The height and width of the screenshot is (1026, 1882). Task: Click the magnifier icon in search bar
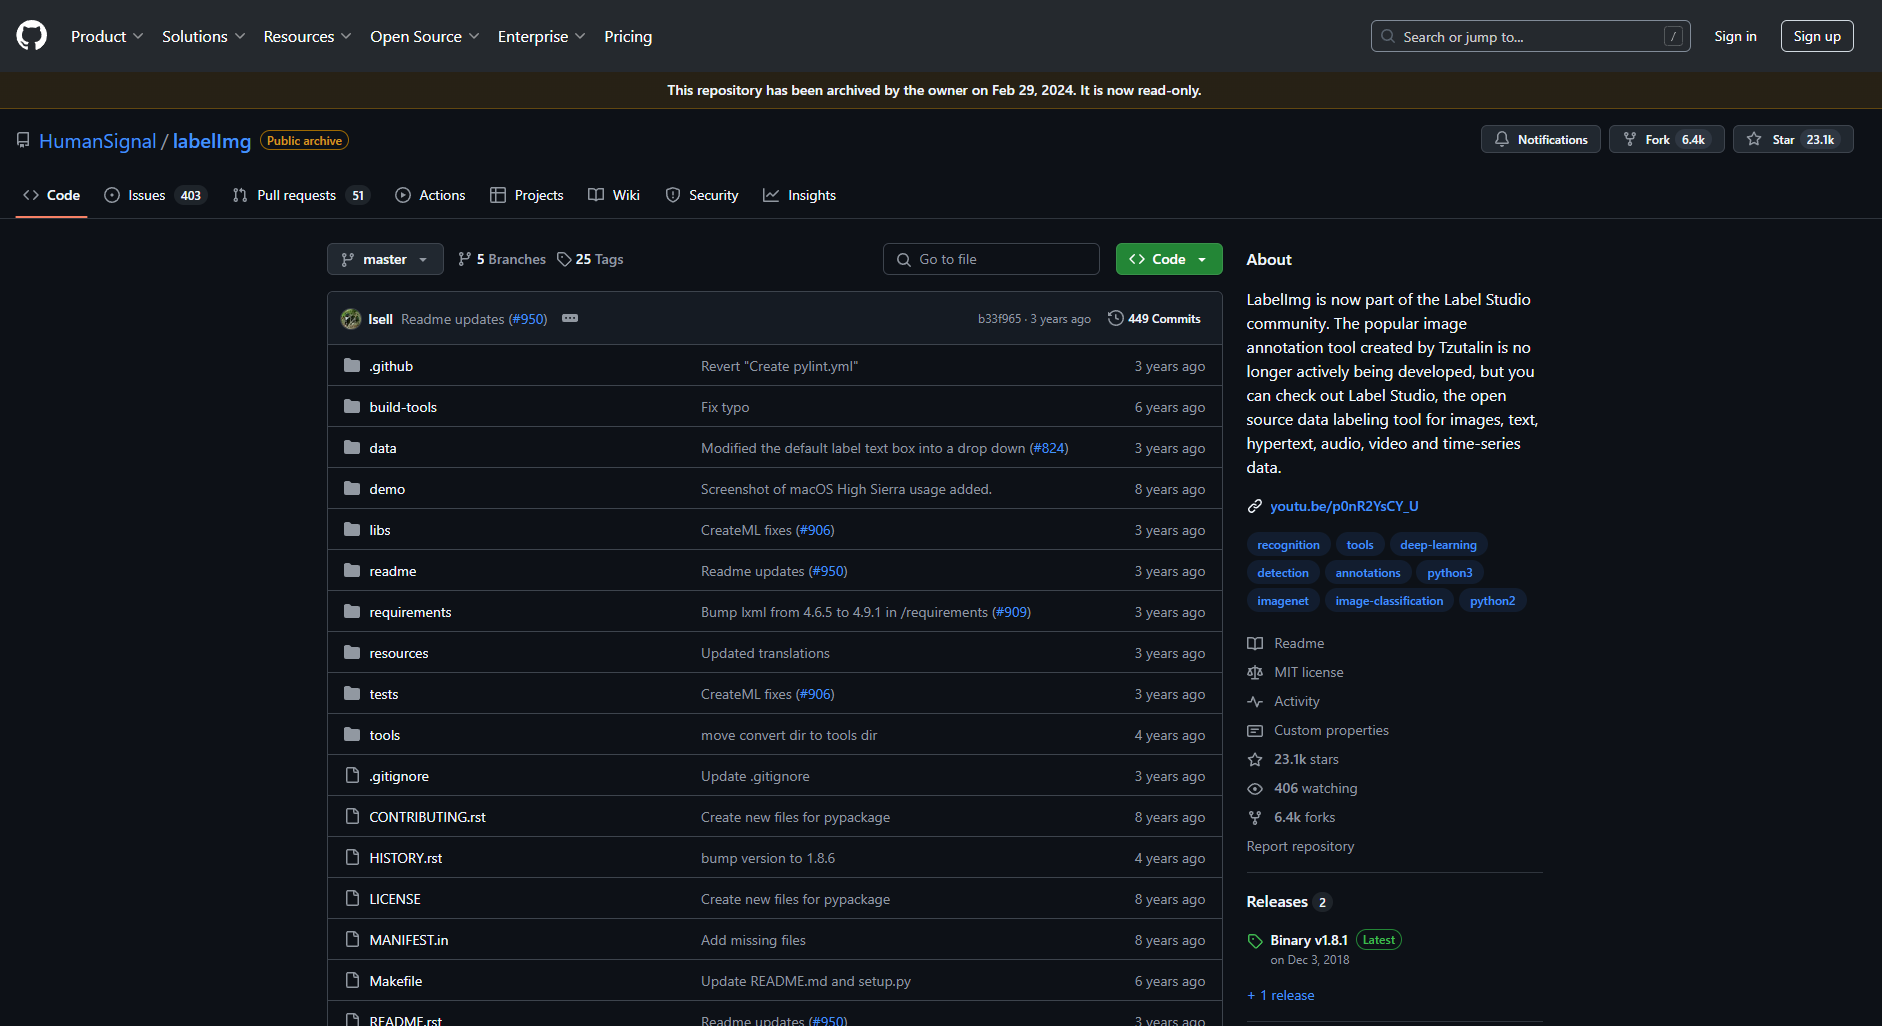pos(1388,36)
